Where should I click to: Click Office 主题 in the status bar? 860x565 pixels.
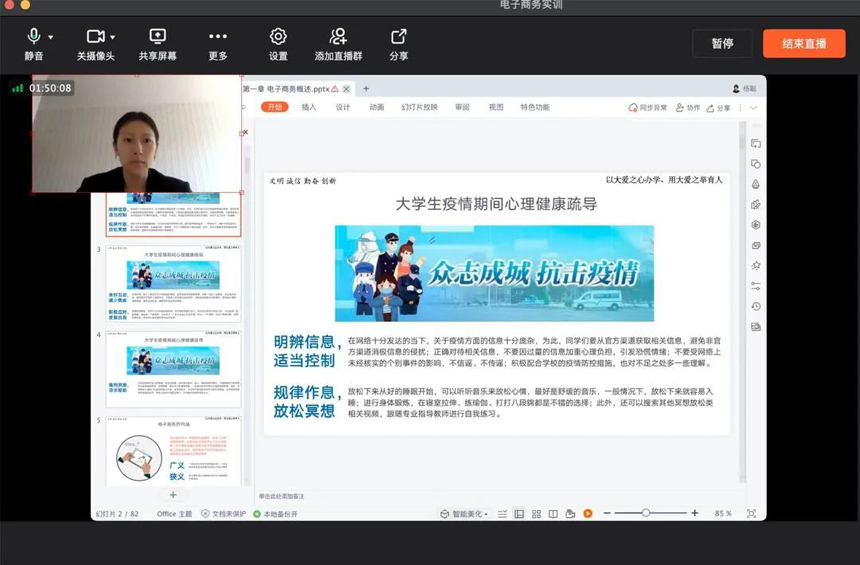pyautogui.click(x=174, y=514)
